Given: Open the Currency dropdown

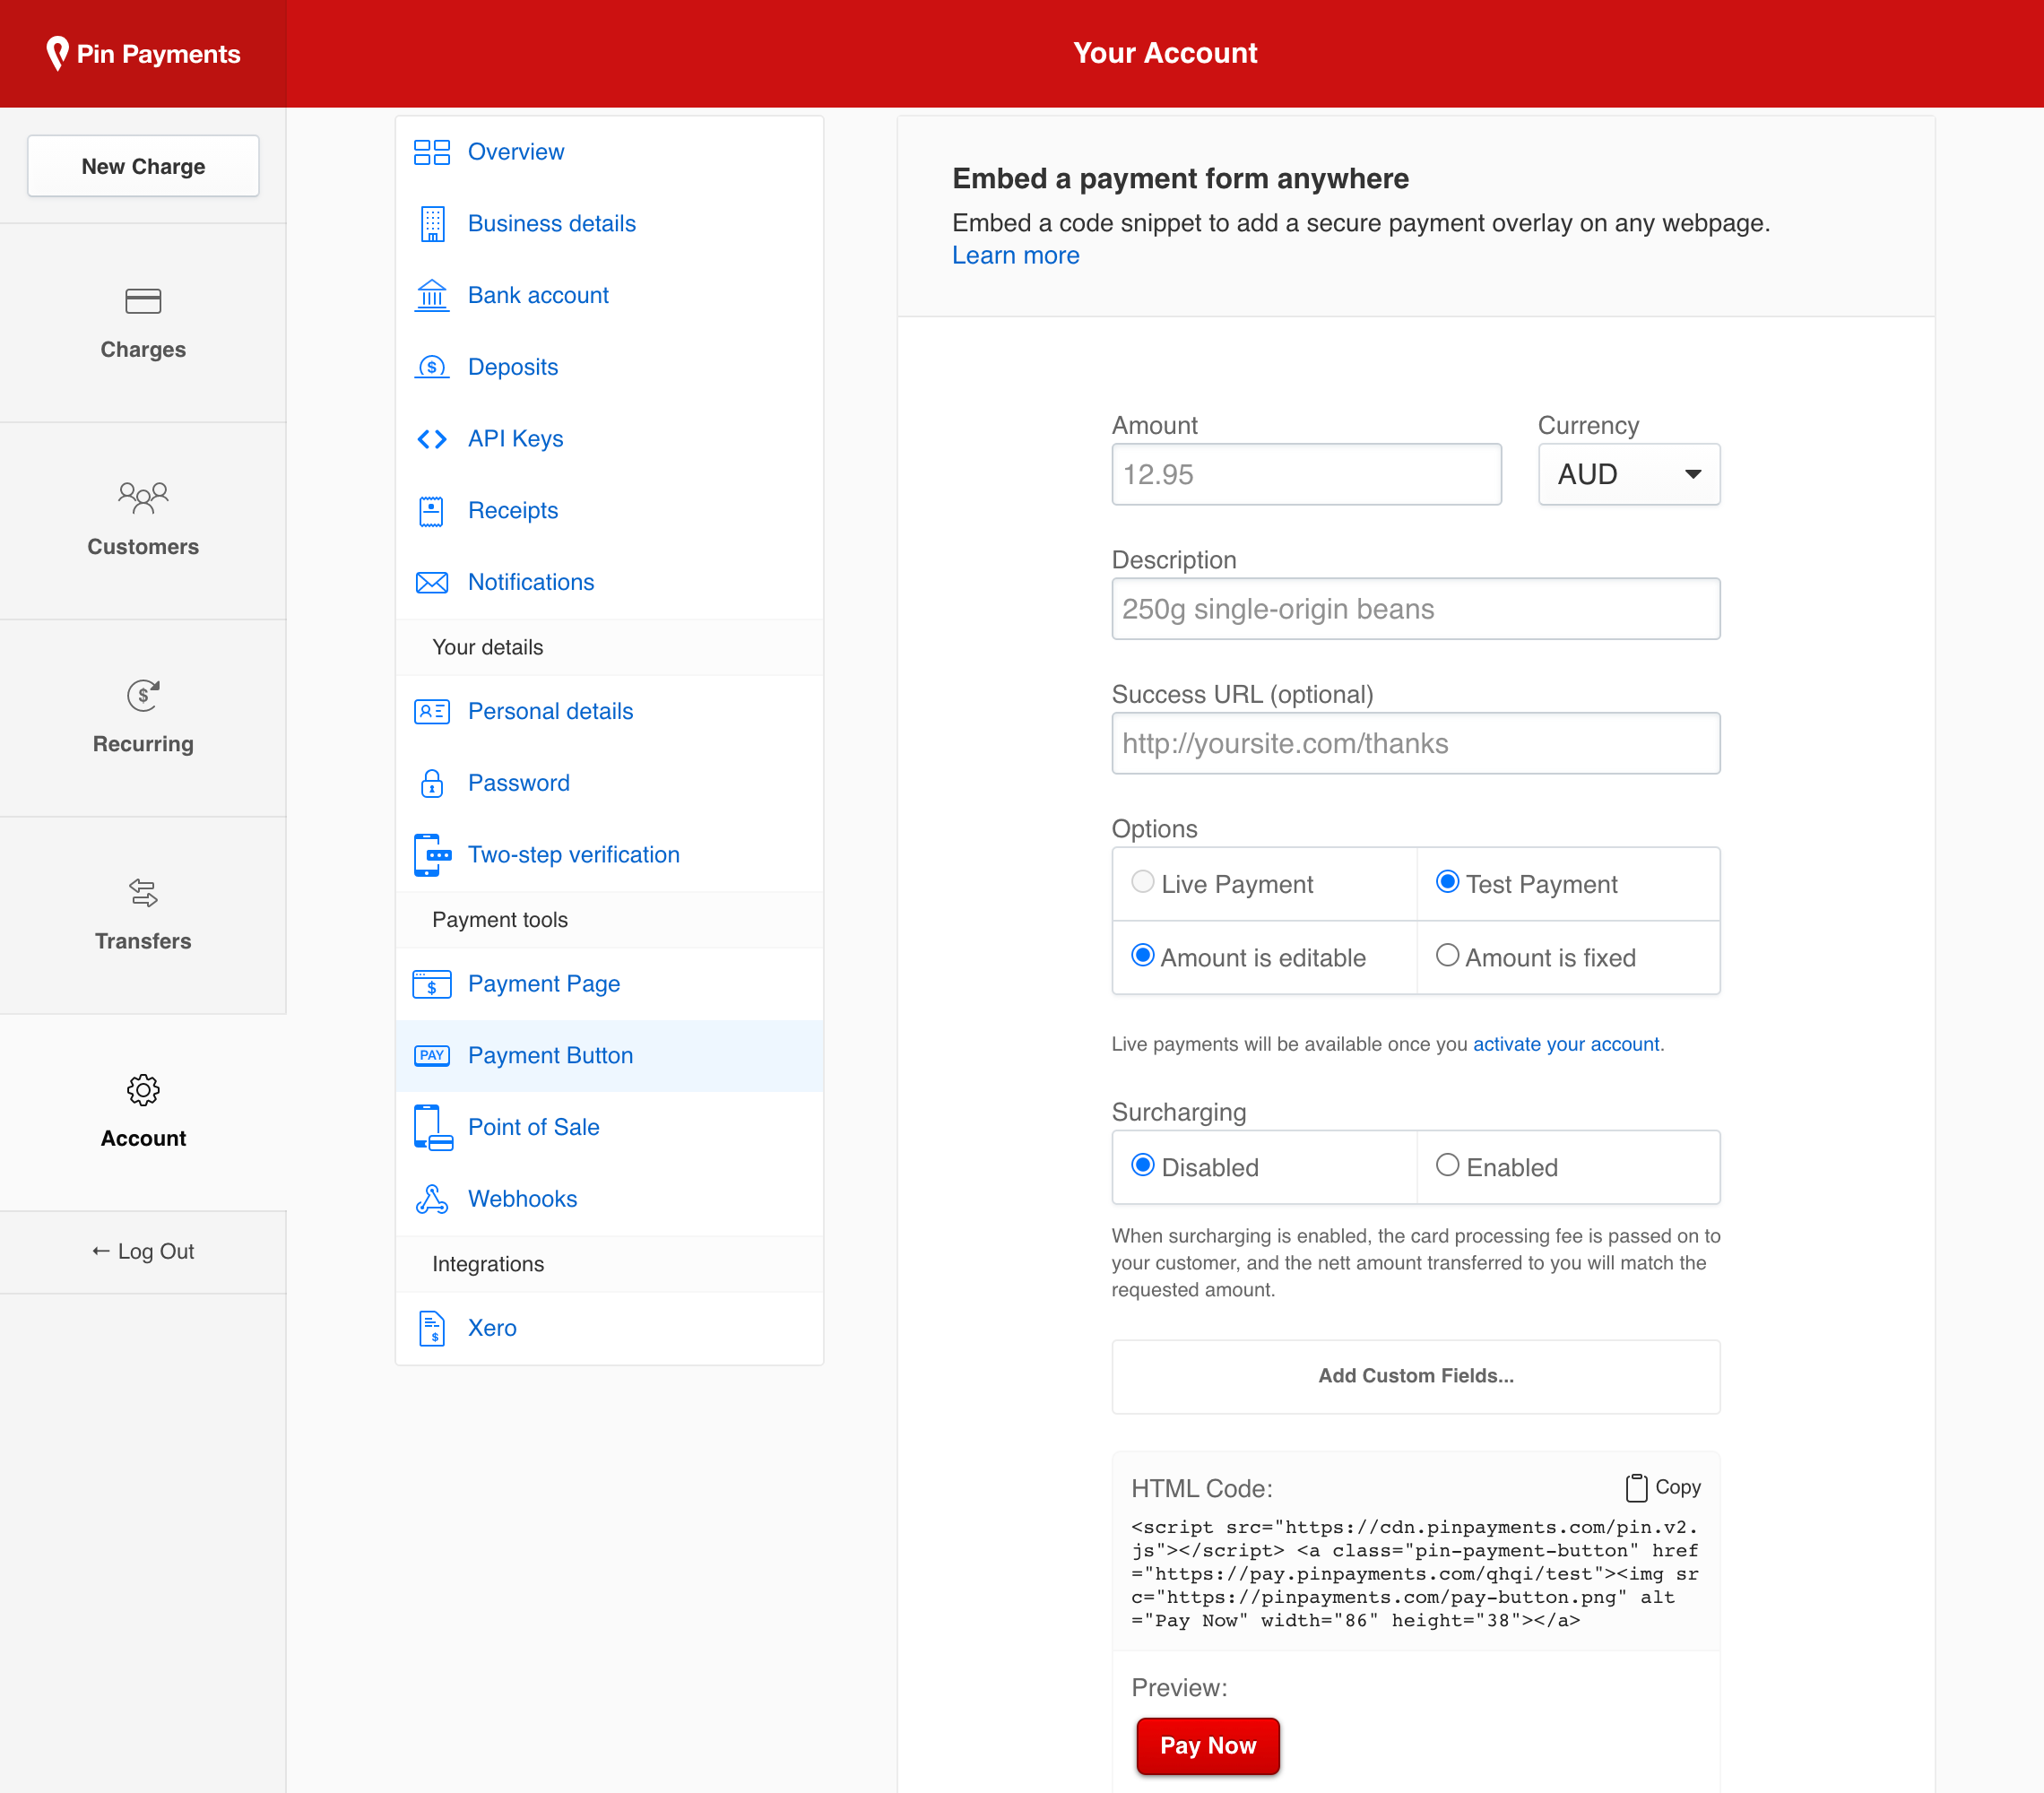Looking at the screenshot, I should click(1628, 474).
